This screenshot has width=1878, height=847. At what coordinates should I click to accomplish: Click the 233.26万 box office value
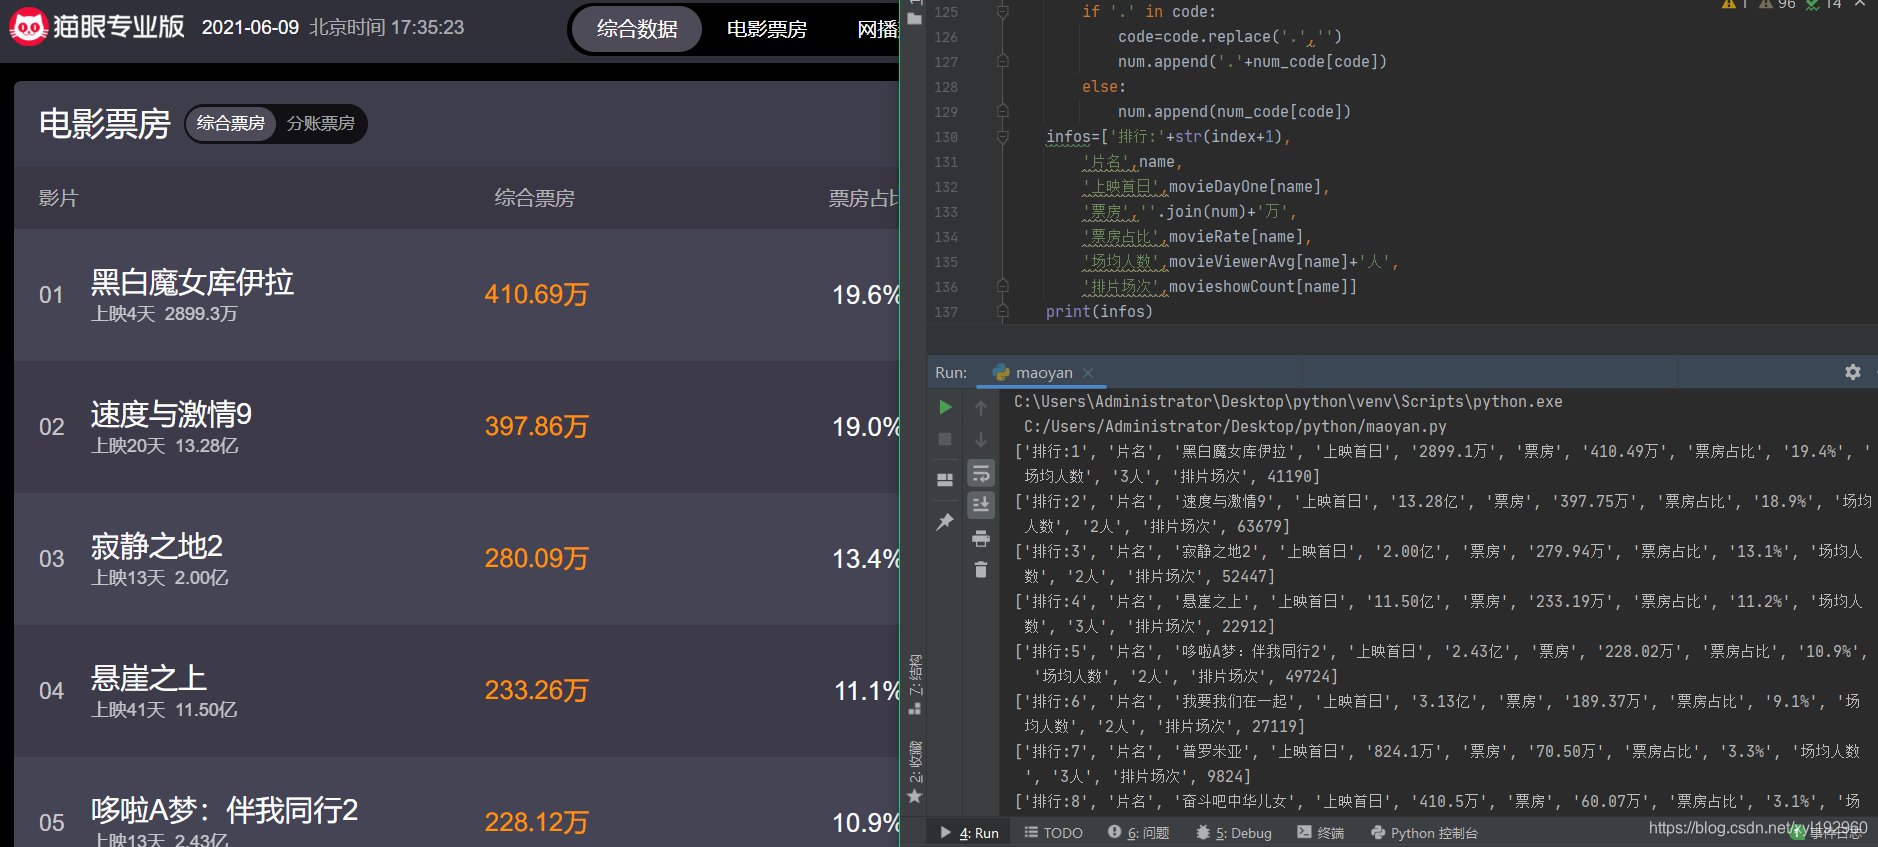click(x=537, y=691)
